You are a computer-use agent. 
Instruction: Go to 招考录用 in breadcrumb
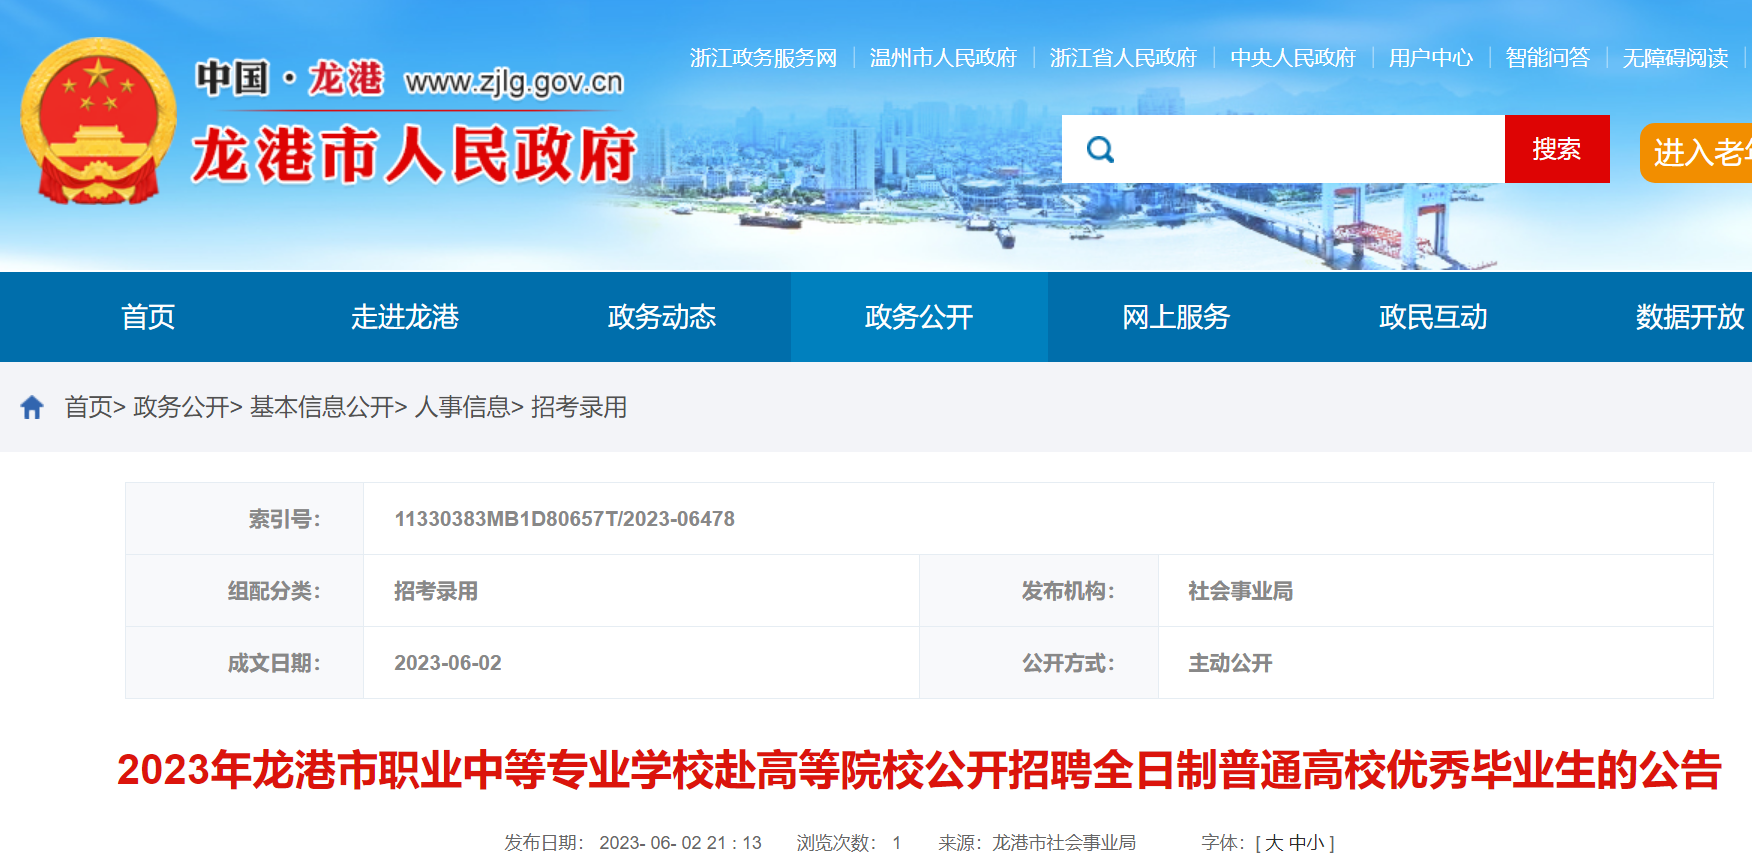(x=579, y=407)
